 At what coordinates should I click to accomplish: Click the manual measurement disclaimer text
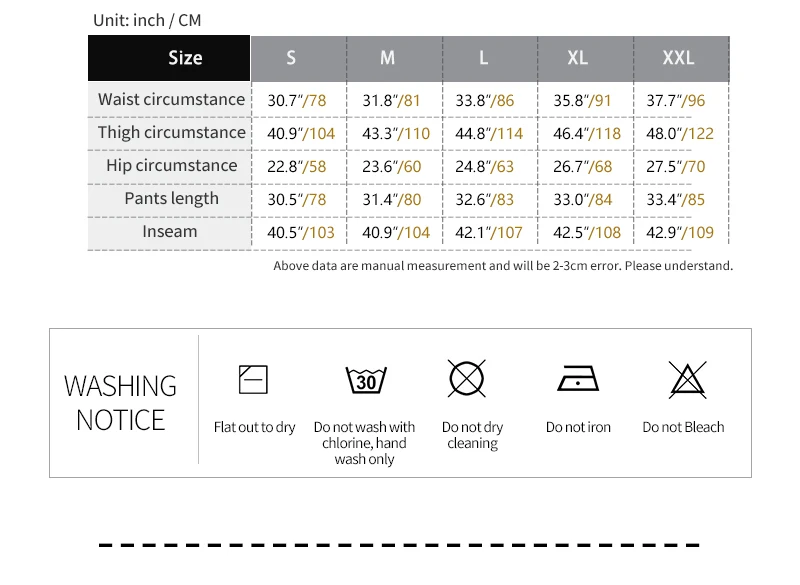503,266
